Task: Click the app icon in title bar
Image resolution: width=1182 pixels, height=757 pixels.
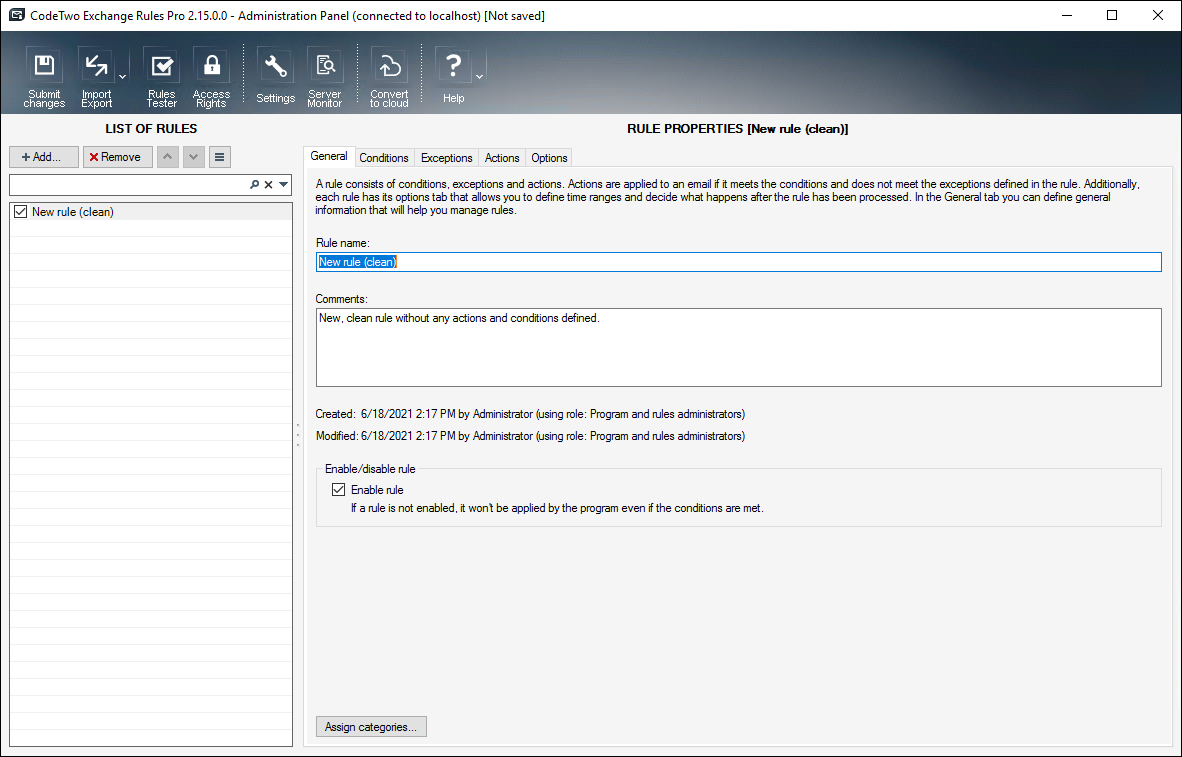Action: (17, 15)
